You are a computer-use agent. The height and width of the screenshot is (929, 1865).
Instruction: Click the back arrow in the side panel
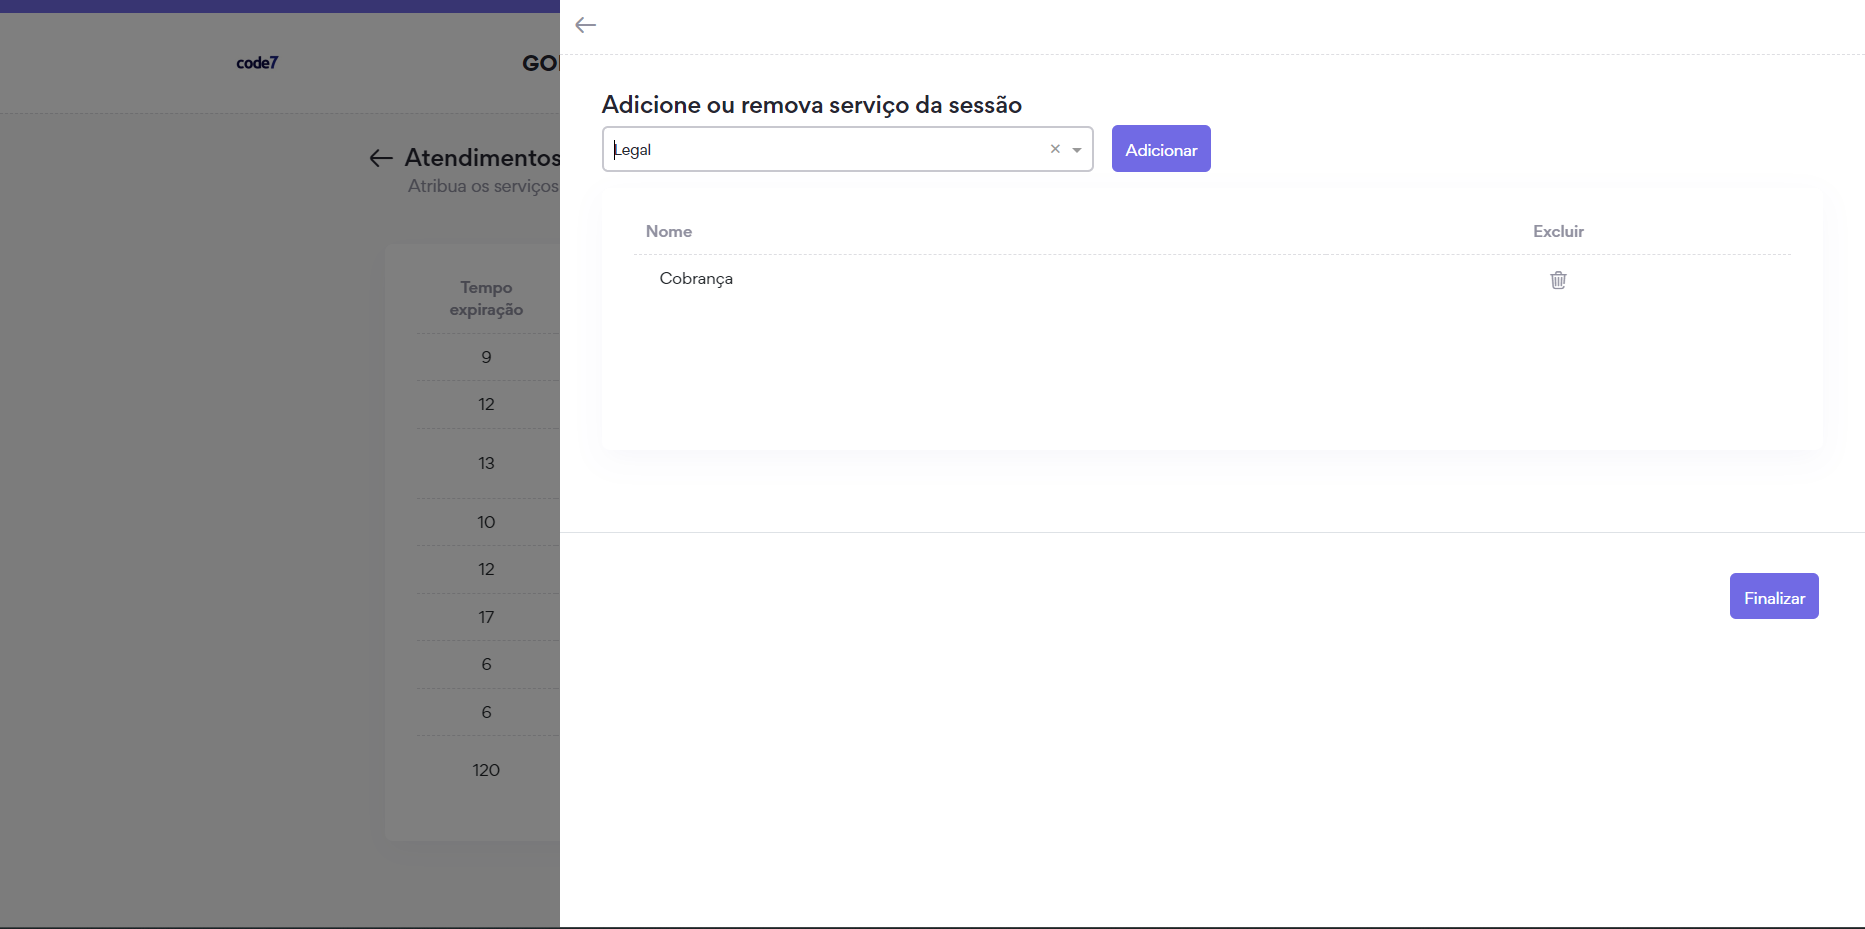tap(586, 25)
